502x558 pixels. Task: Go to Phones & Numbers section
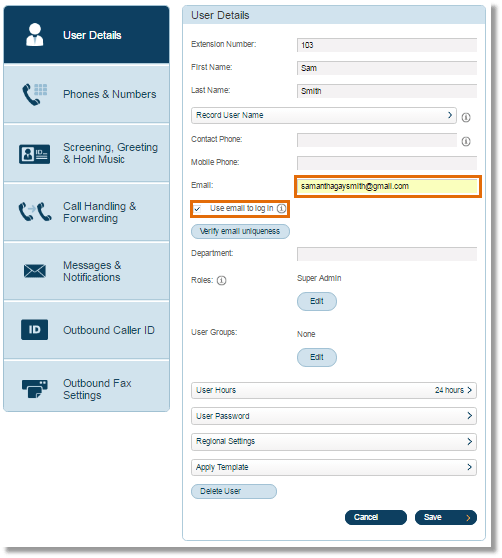(x=86, y=94)
